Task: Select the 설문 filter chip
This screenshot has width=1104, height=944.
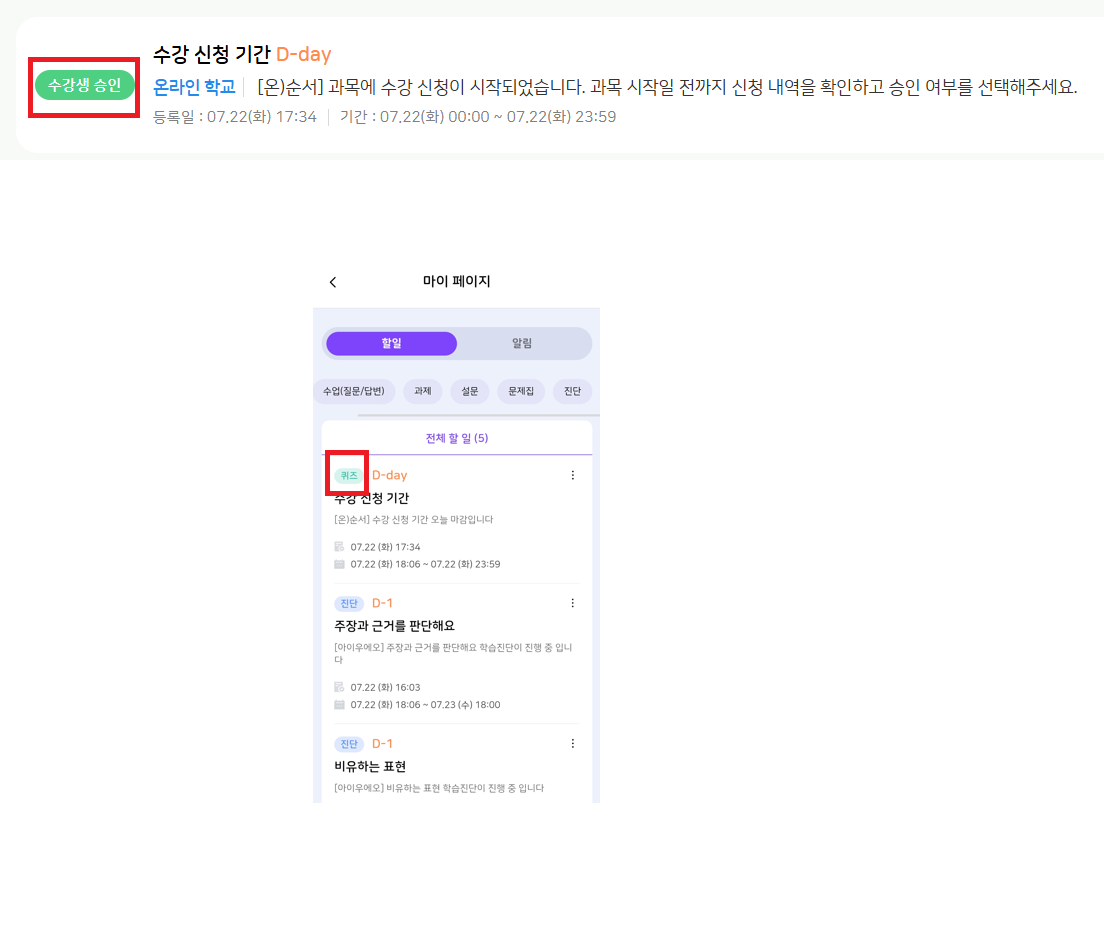Action: click(469, 391)
